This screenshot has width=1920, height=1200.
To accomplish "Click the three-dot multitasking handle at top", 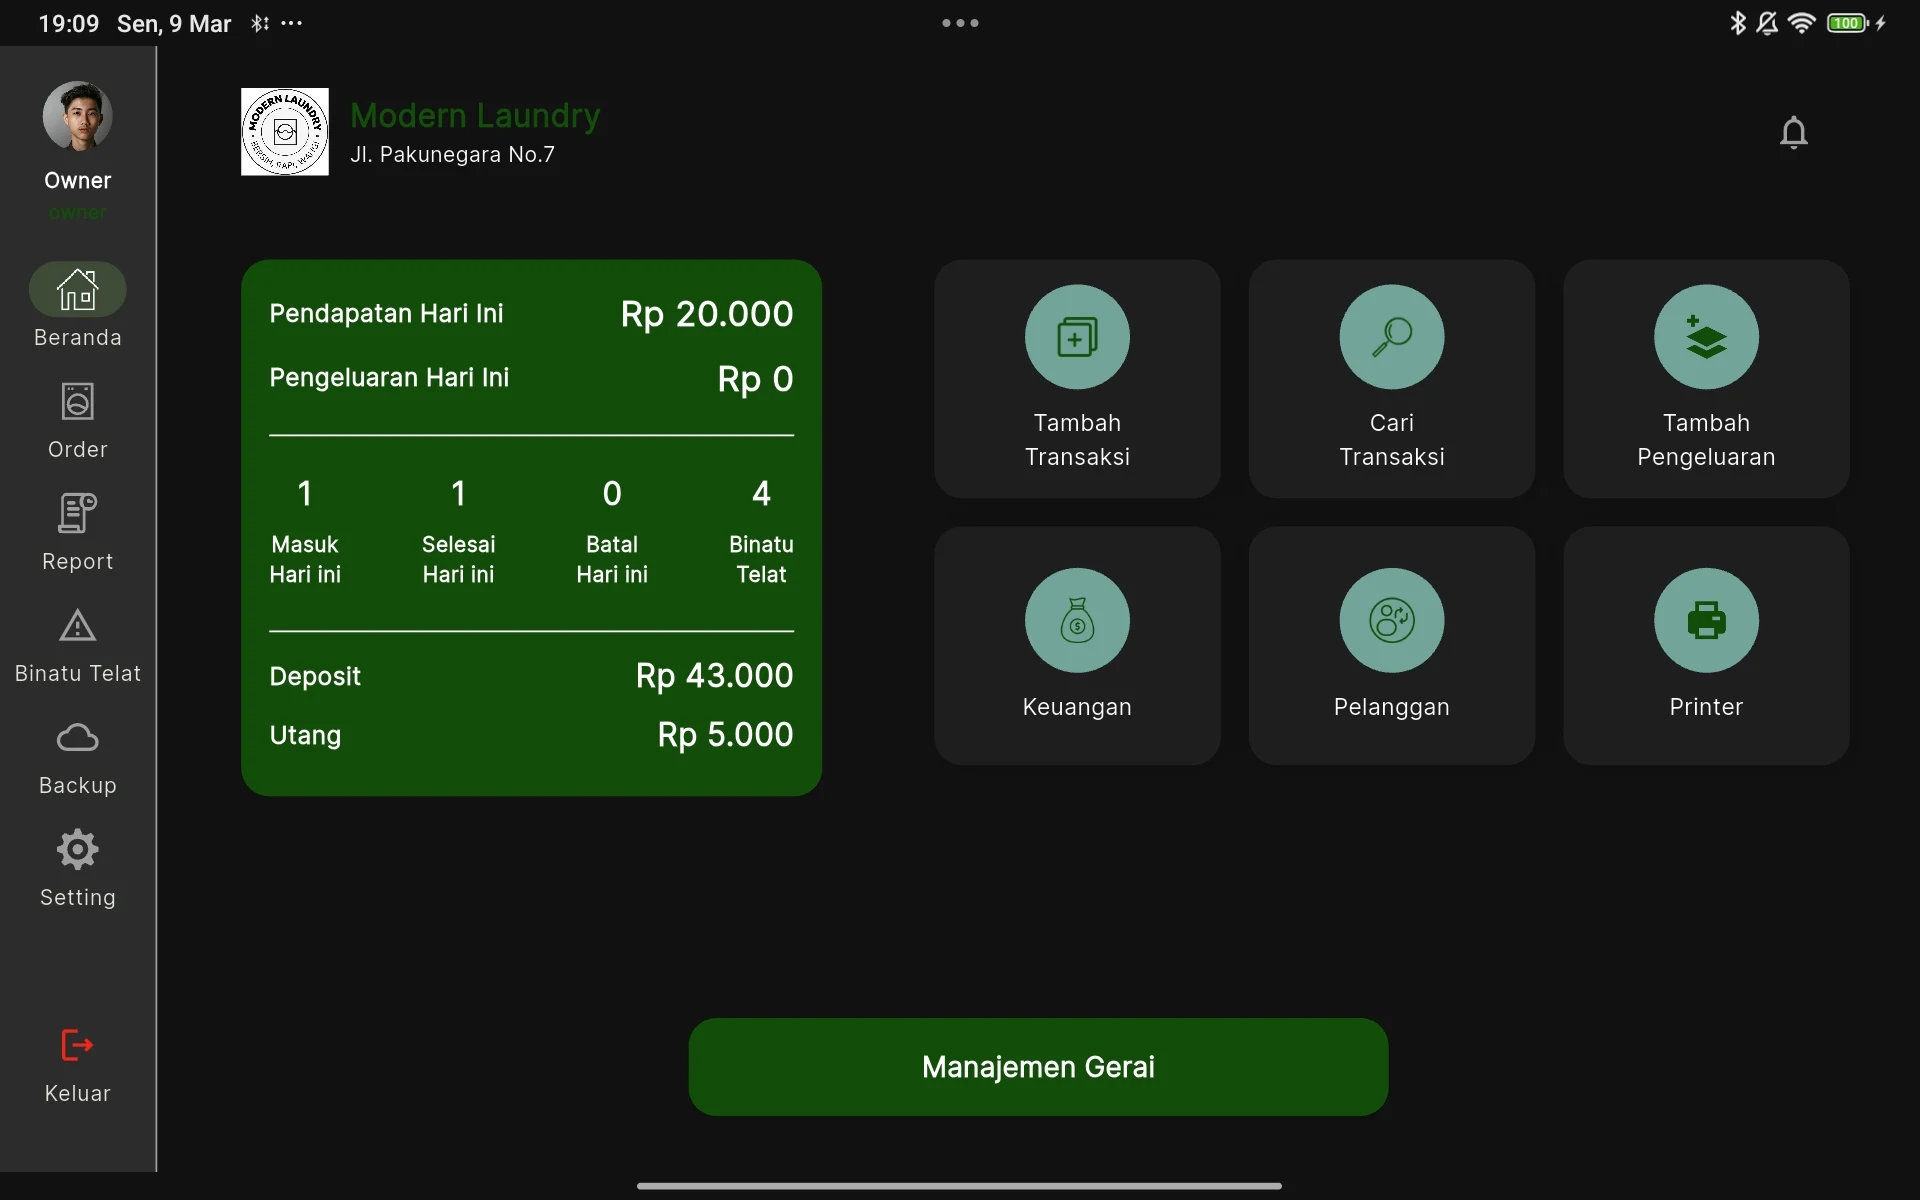I will pos(960,23).
